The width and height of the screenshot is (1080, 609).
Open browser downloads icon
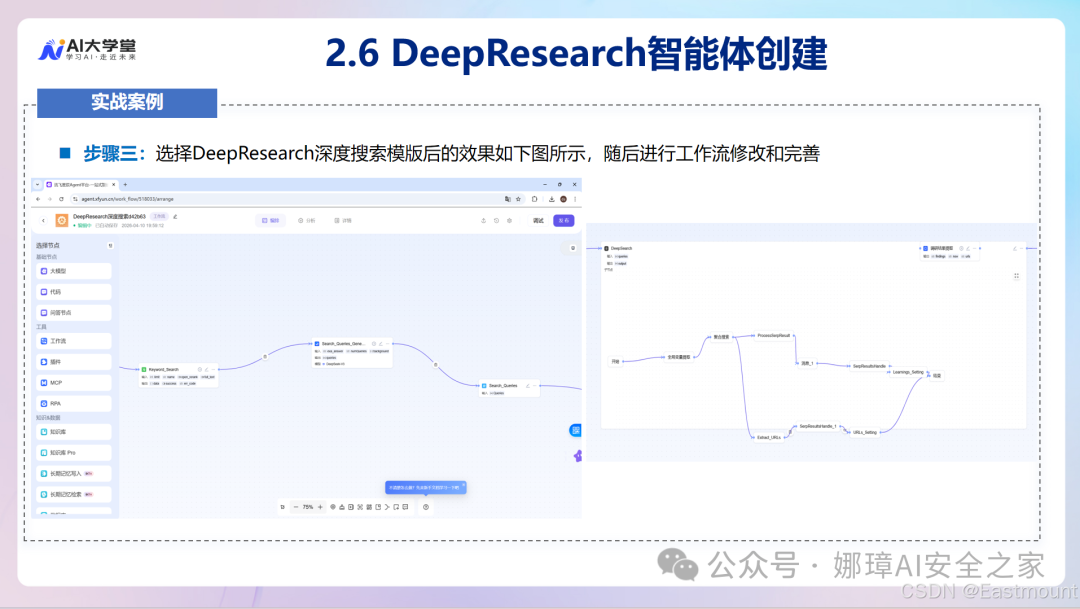[552, 199]
